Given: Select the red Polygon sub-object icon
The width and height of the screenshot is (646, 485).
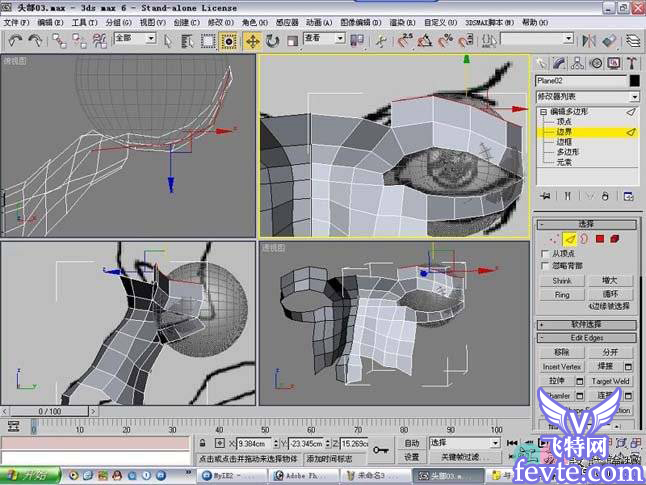Looking at the screenshot, I should 599,239.
